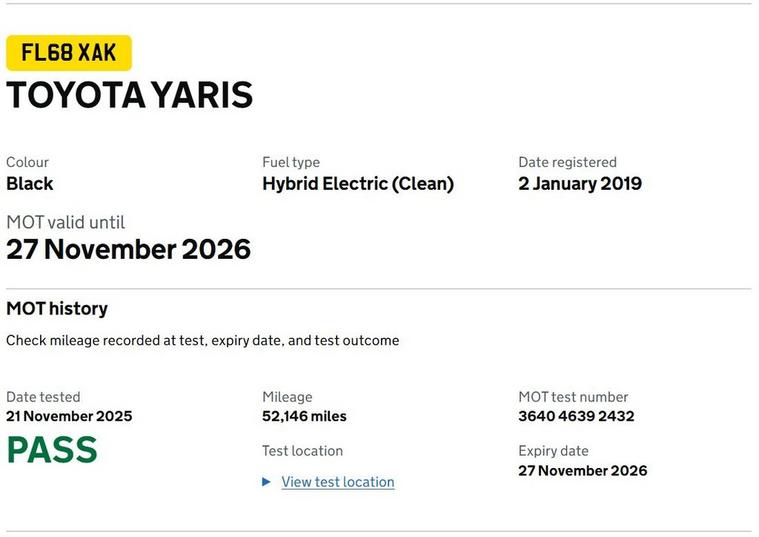Click the Date registered label
The image size is (759, 537).
(568, 162)
